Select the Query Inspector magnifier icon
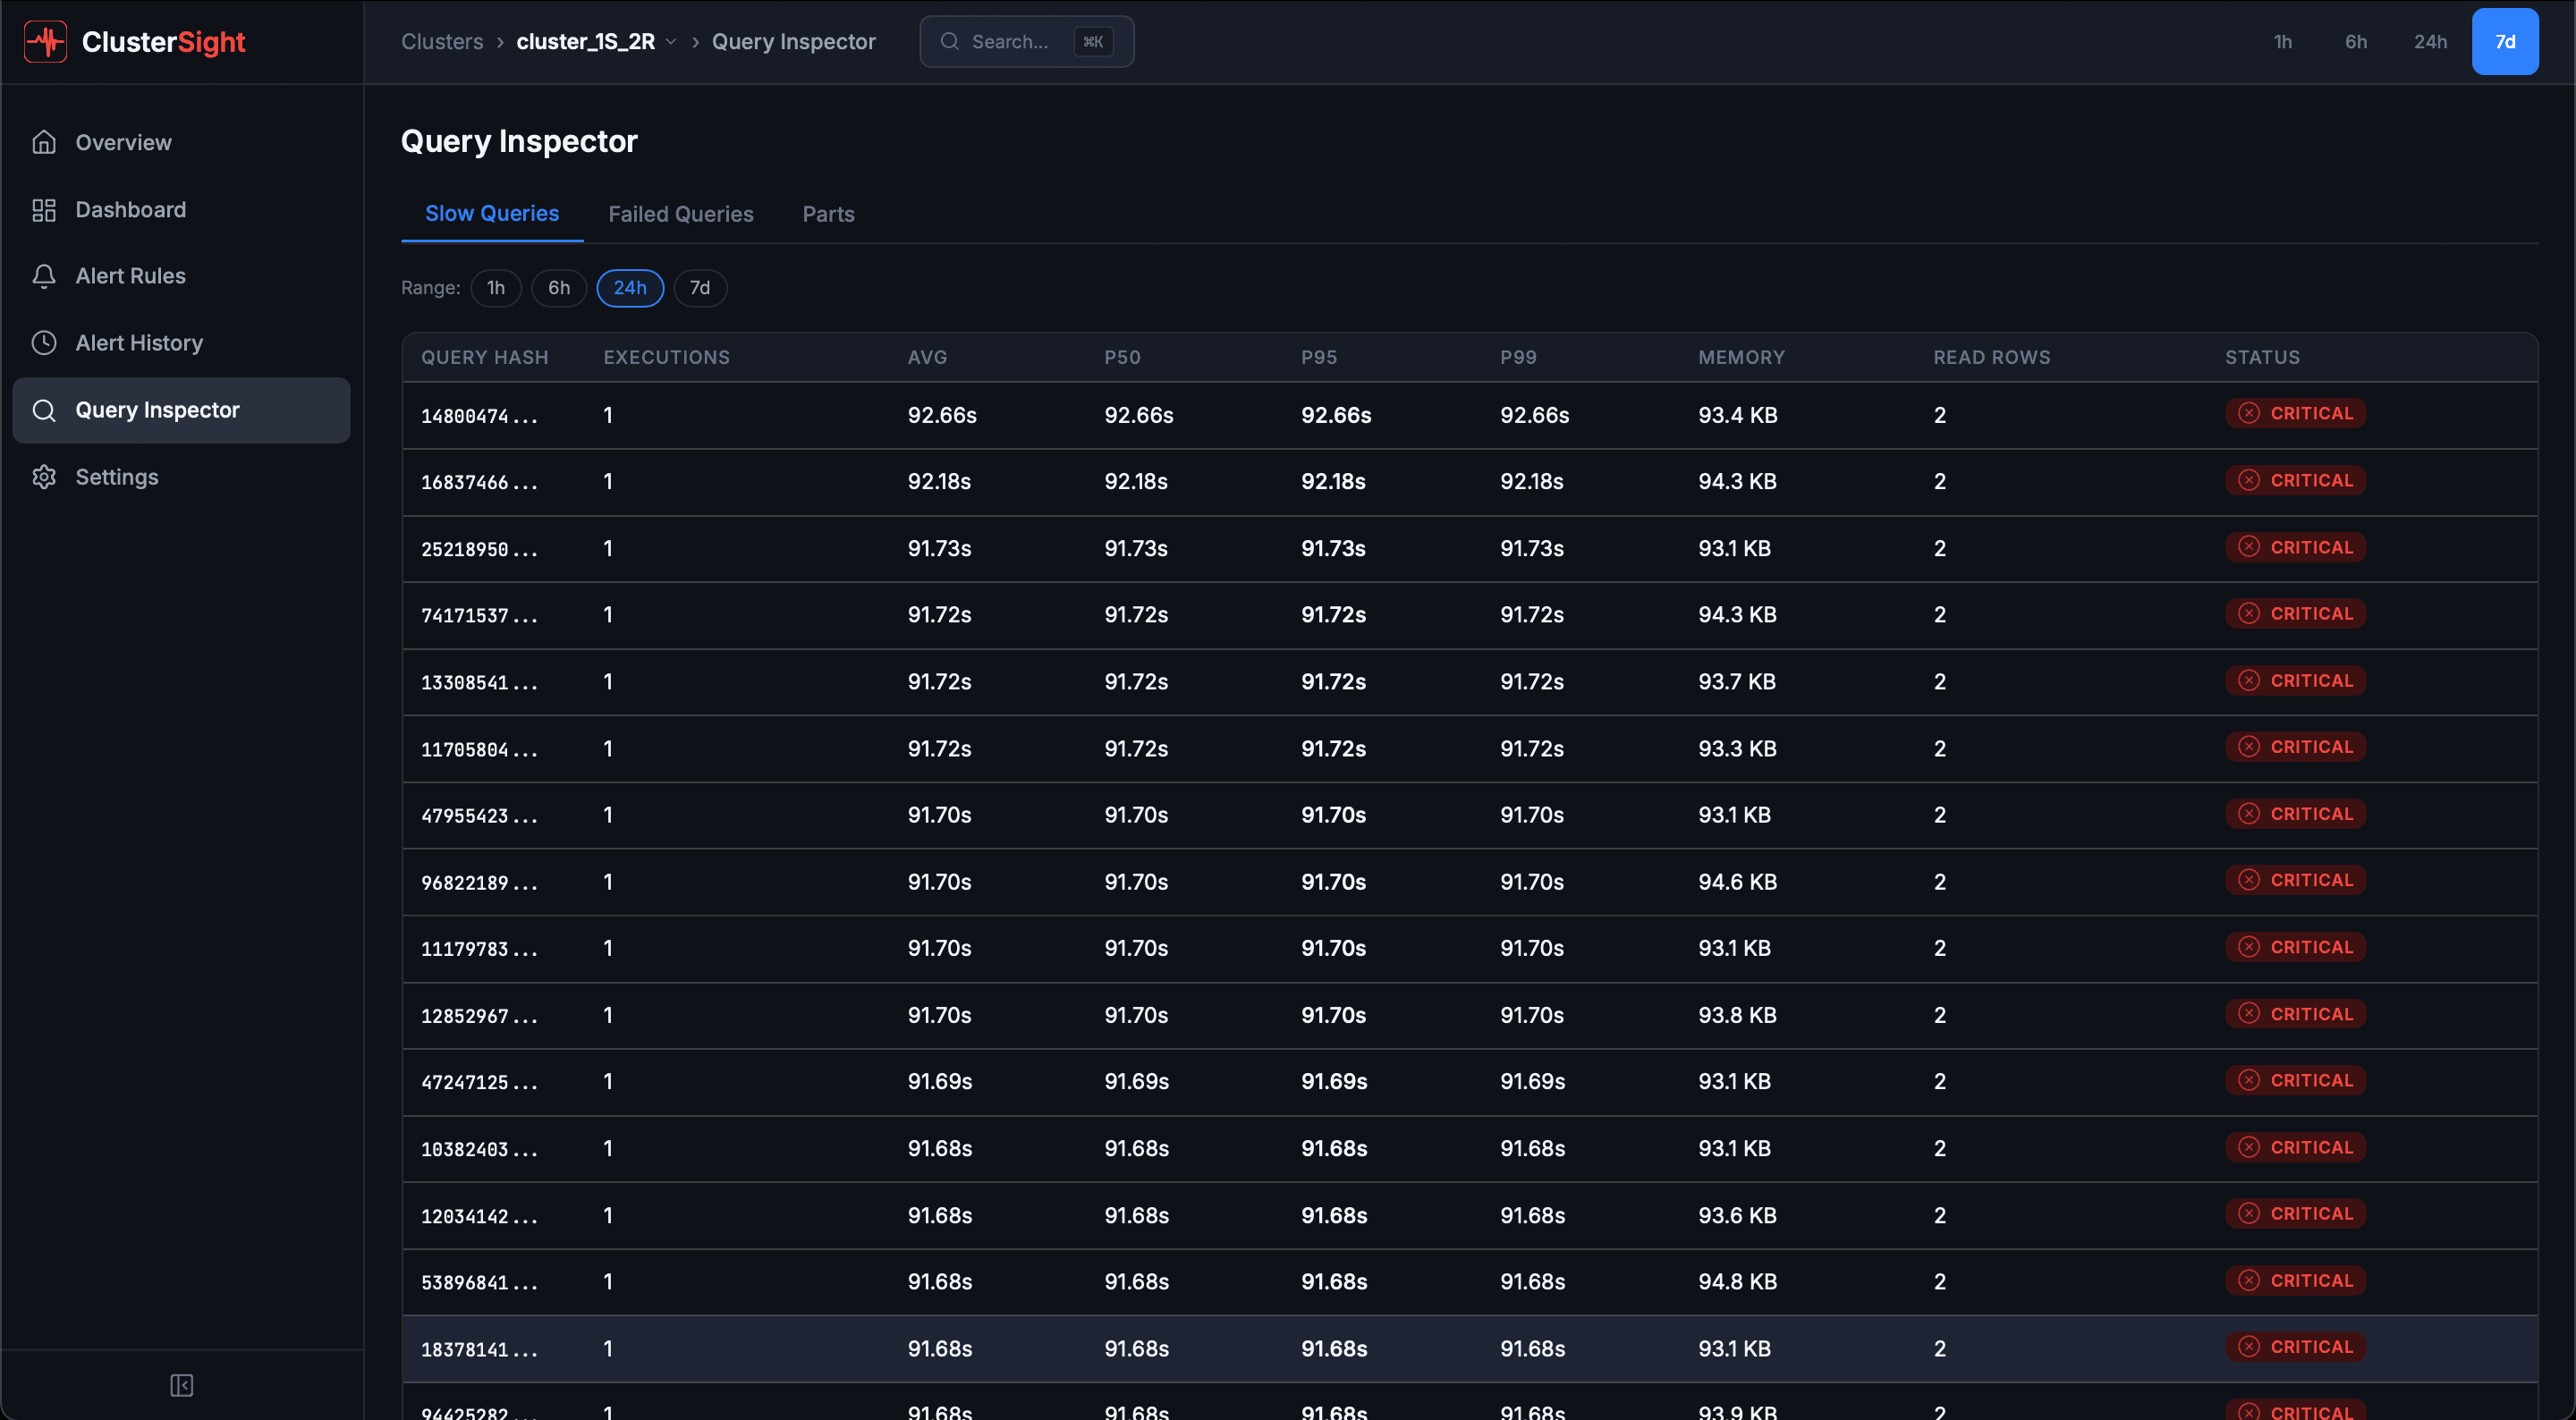 click(x=45, y=409)
